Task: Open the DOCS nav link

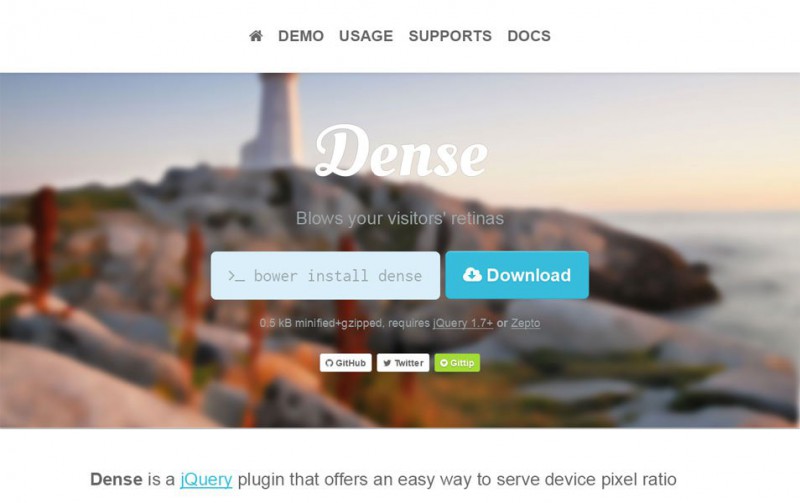Action: (x=529, y=36)
